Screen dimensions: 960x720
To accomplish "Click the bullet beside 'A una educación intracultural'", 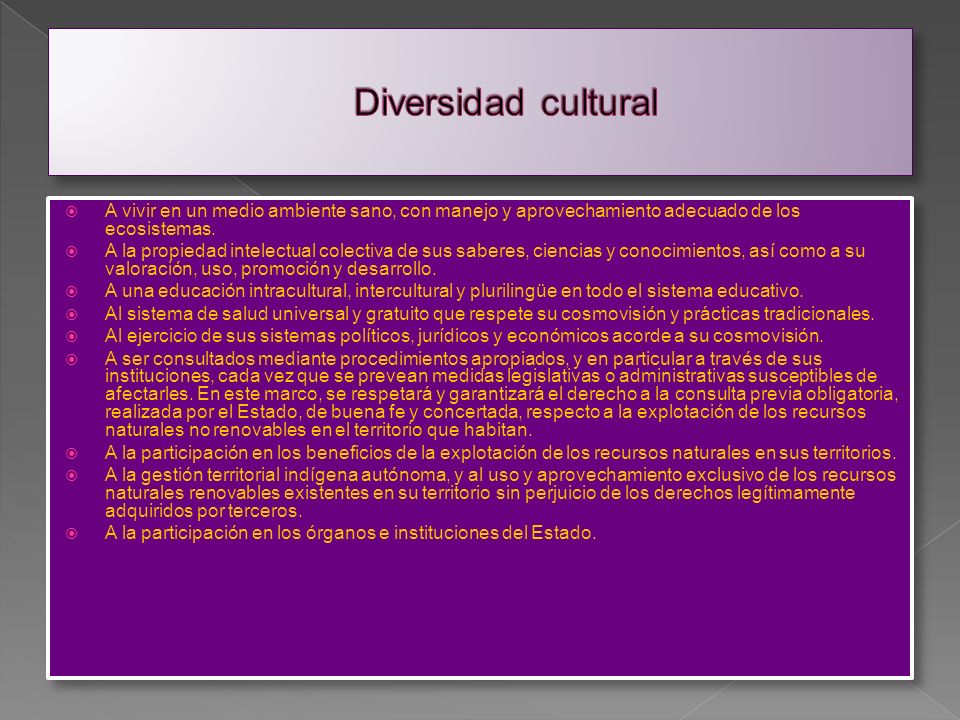I will pos(72,291).
